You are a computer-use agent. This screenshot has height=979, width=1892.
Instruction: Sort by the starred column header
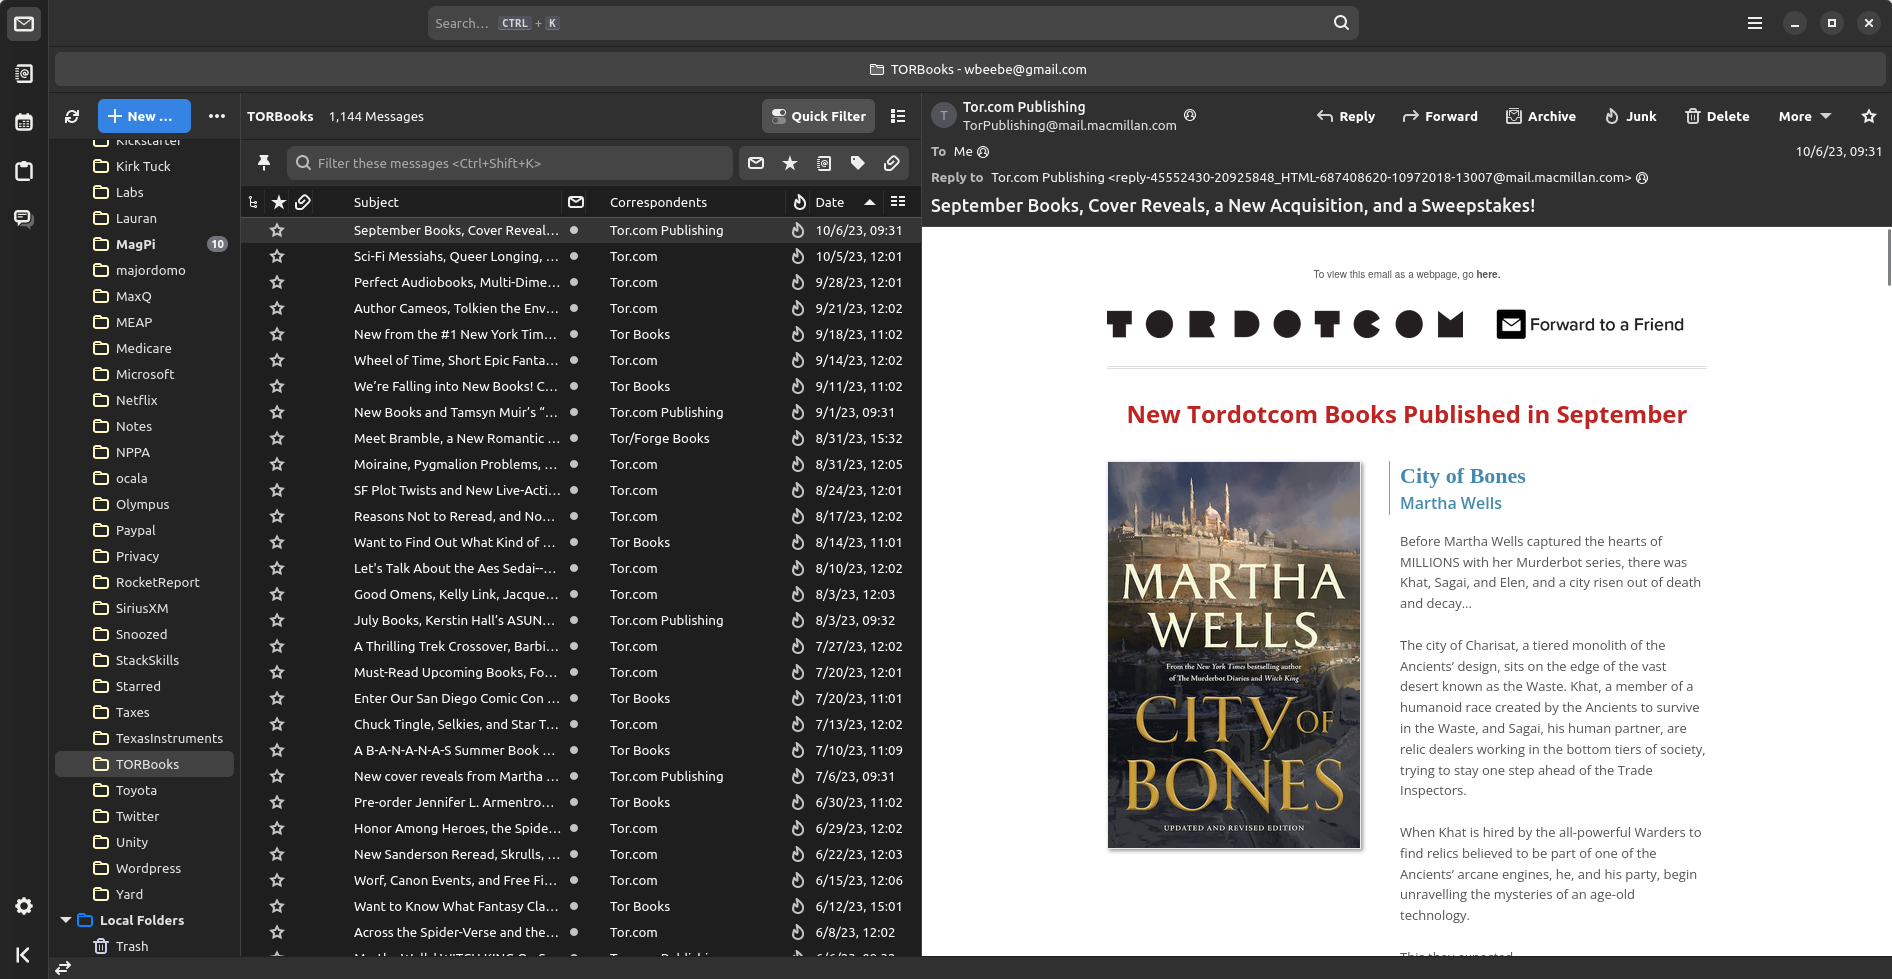[279, 202]
